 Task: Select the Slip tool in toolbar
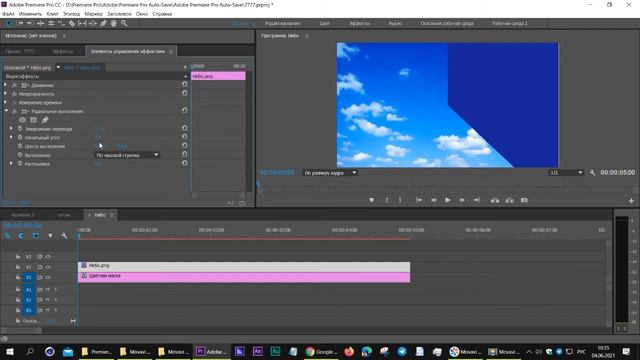(82, 24)
